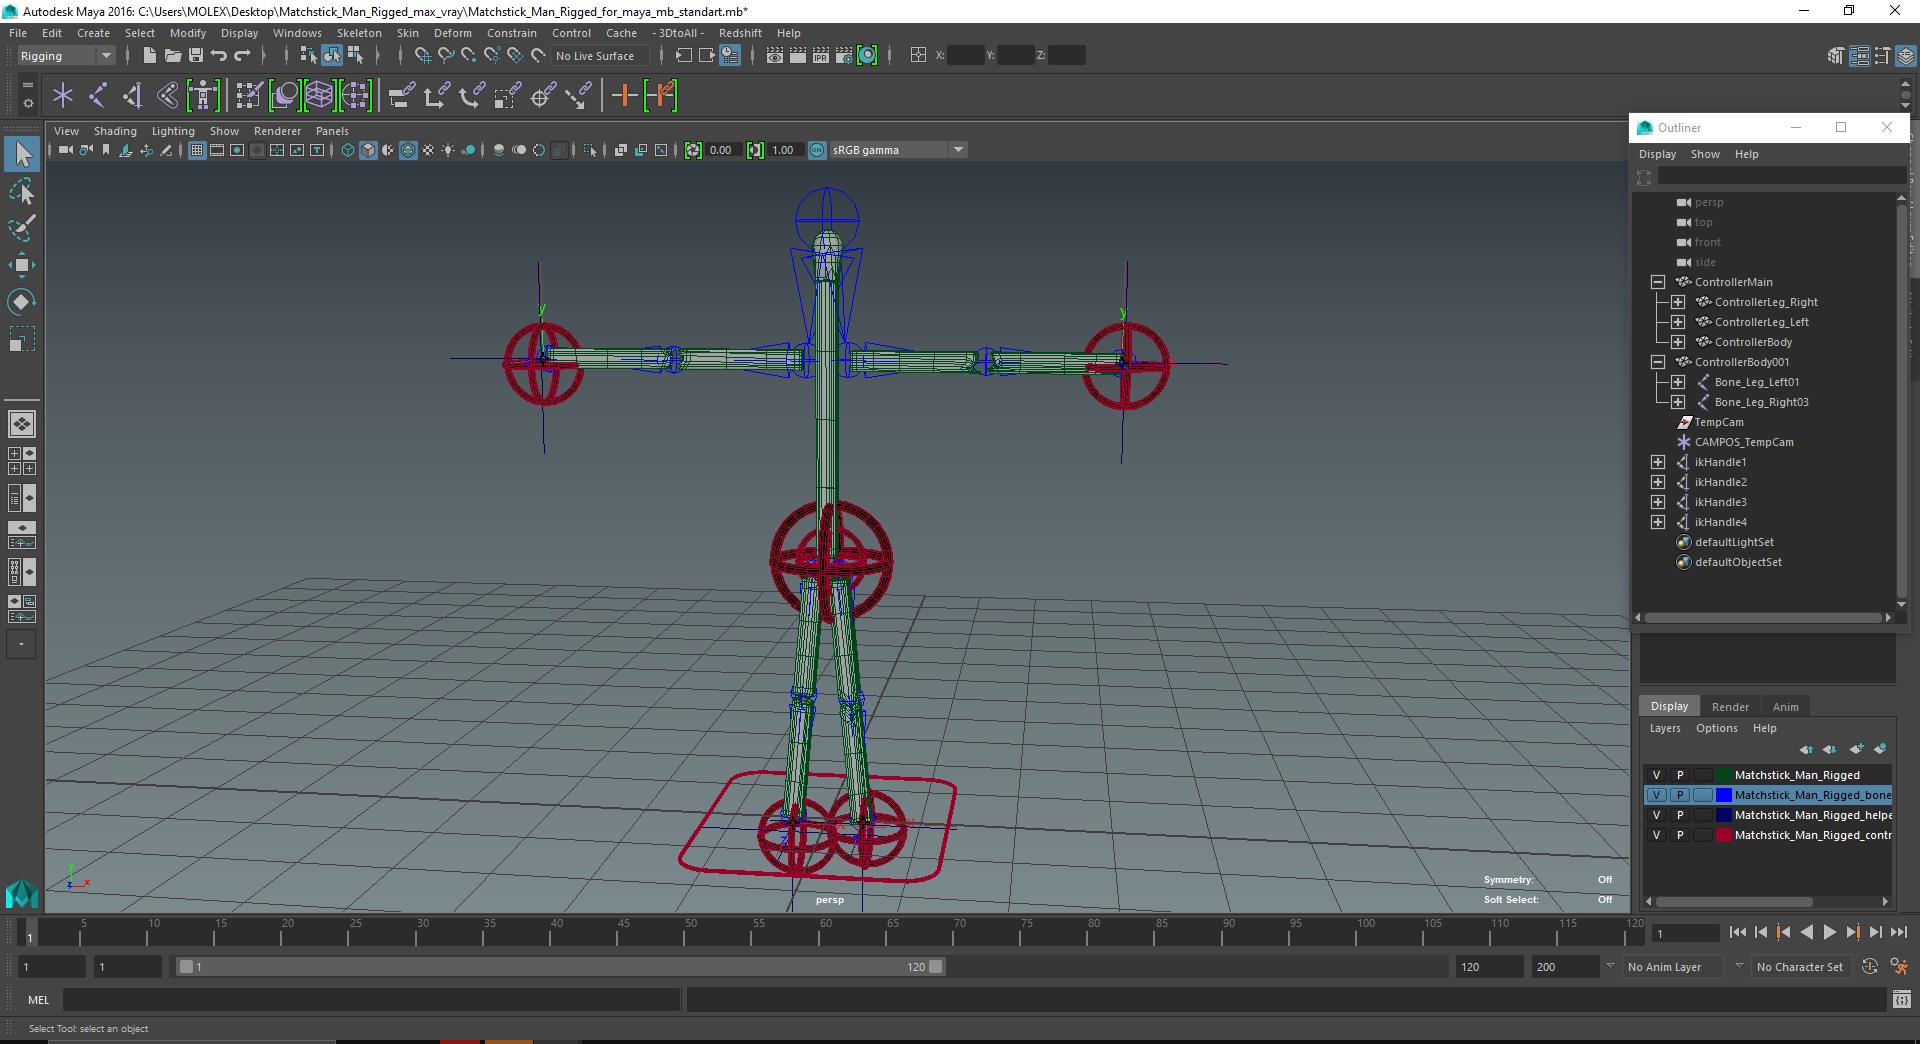
Task: Click the Save Scene disk icon
Action: click(x=196, y=56)
